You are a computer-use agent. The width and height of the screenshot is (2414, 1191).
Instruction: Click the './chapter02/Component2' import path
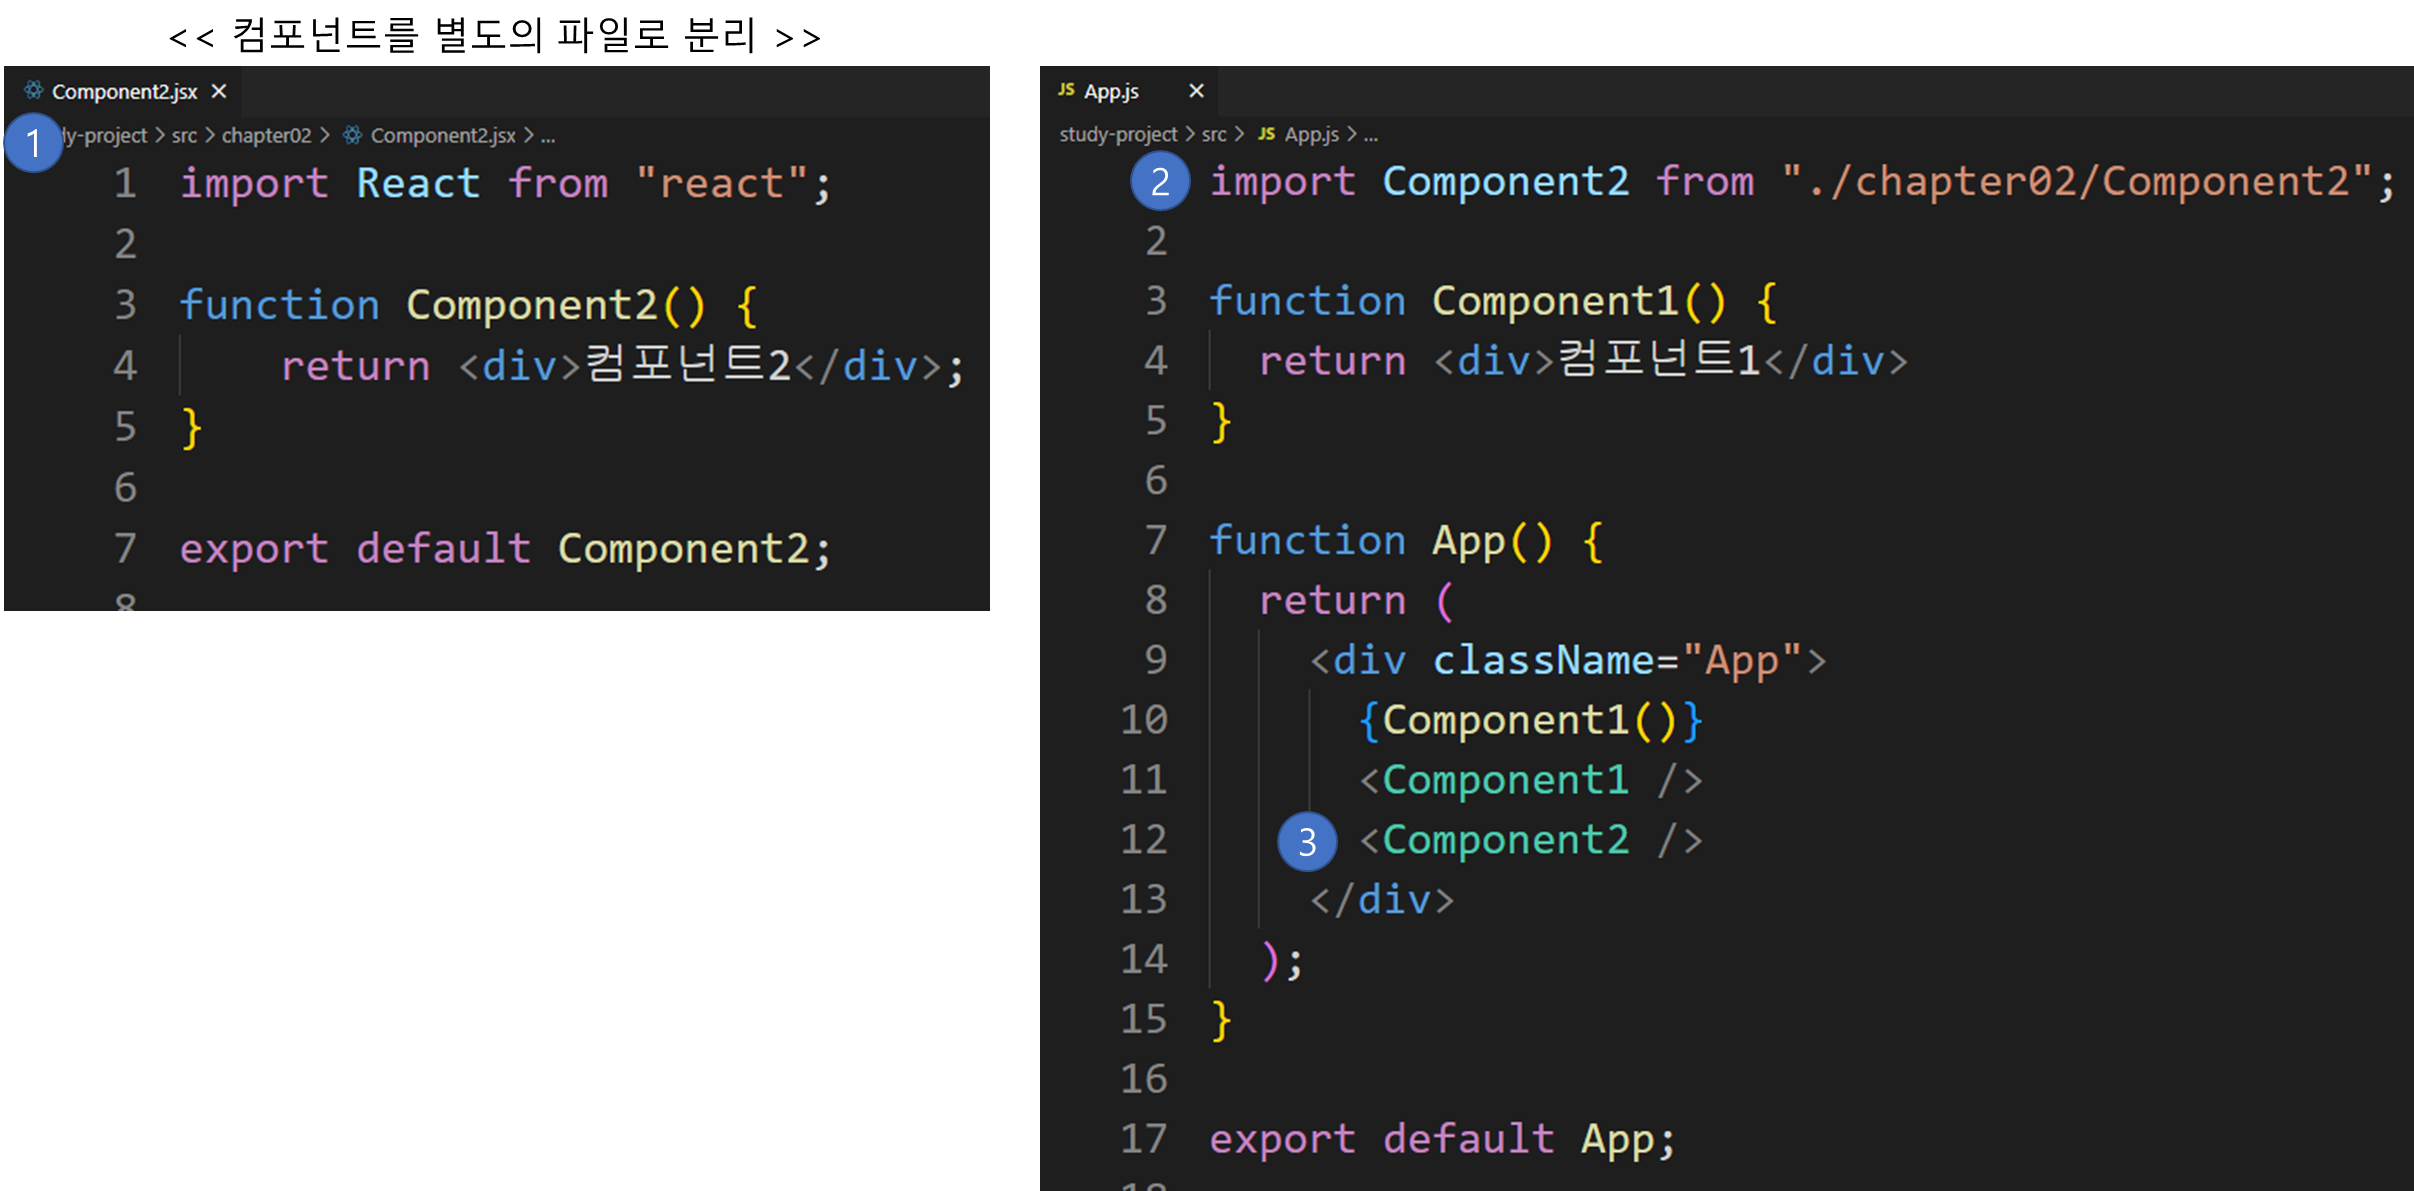(x=2076, y=182)
